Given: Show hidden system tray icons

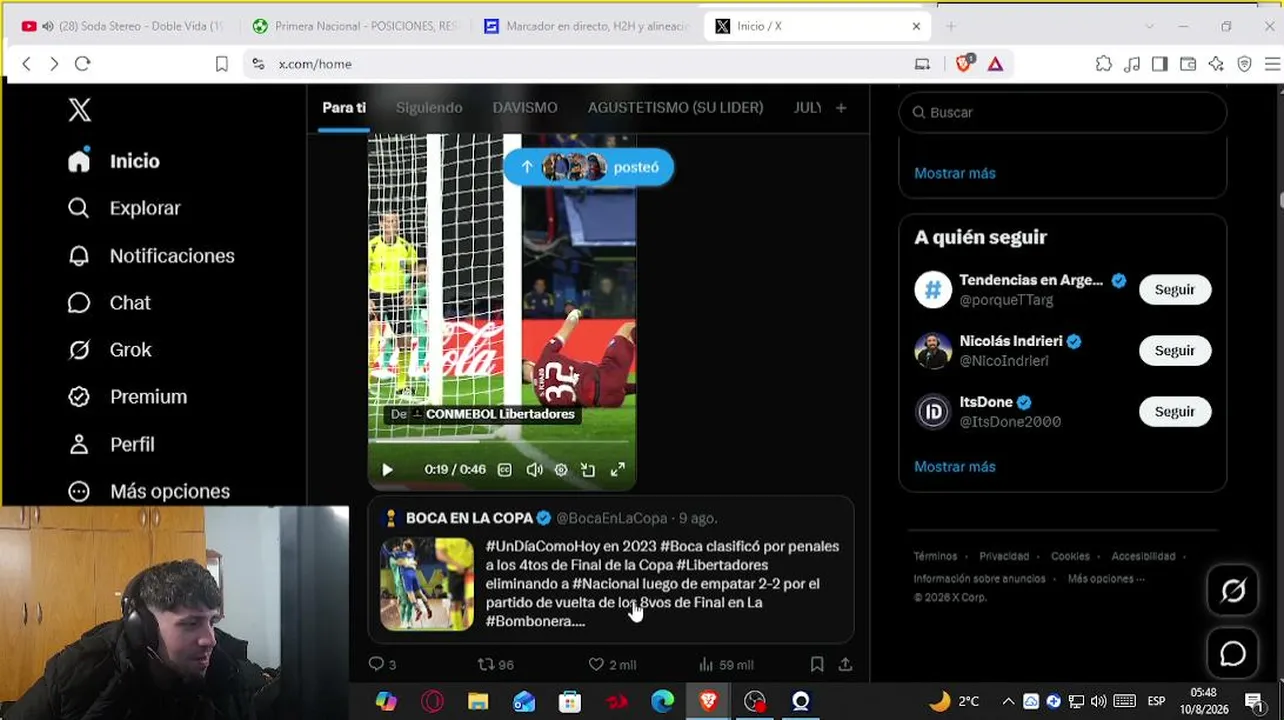Looking at the screenshot, I should [1008, 701].
